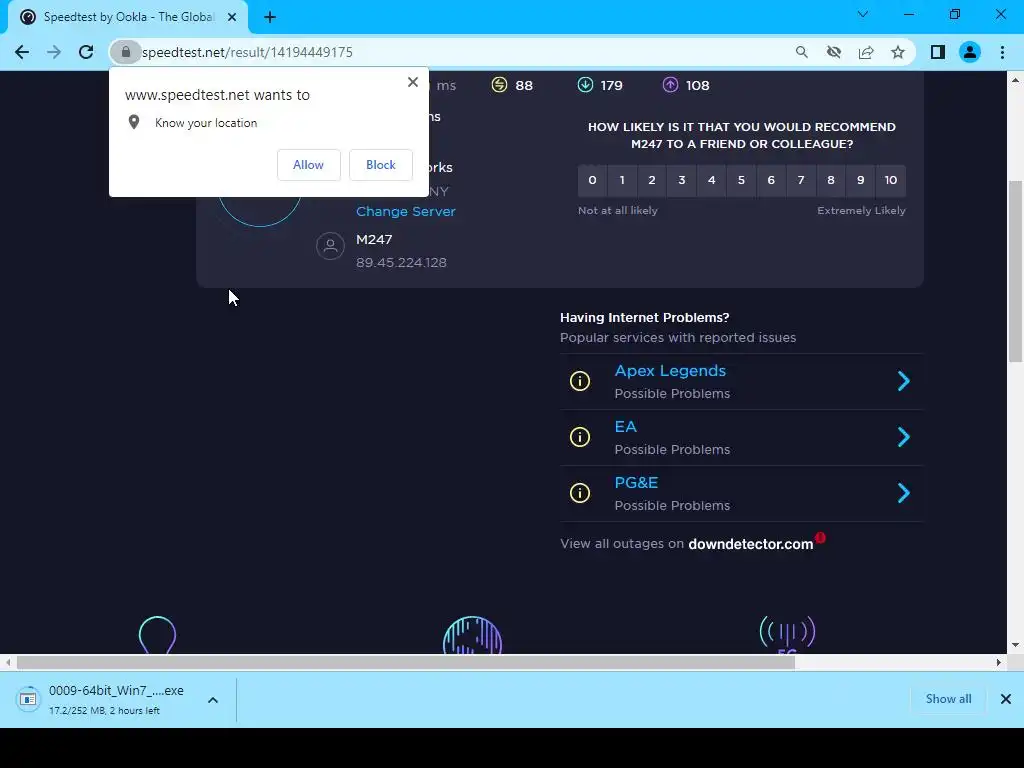
Task: Rate recommendation 8
Action: click(831, 180)
